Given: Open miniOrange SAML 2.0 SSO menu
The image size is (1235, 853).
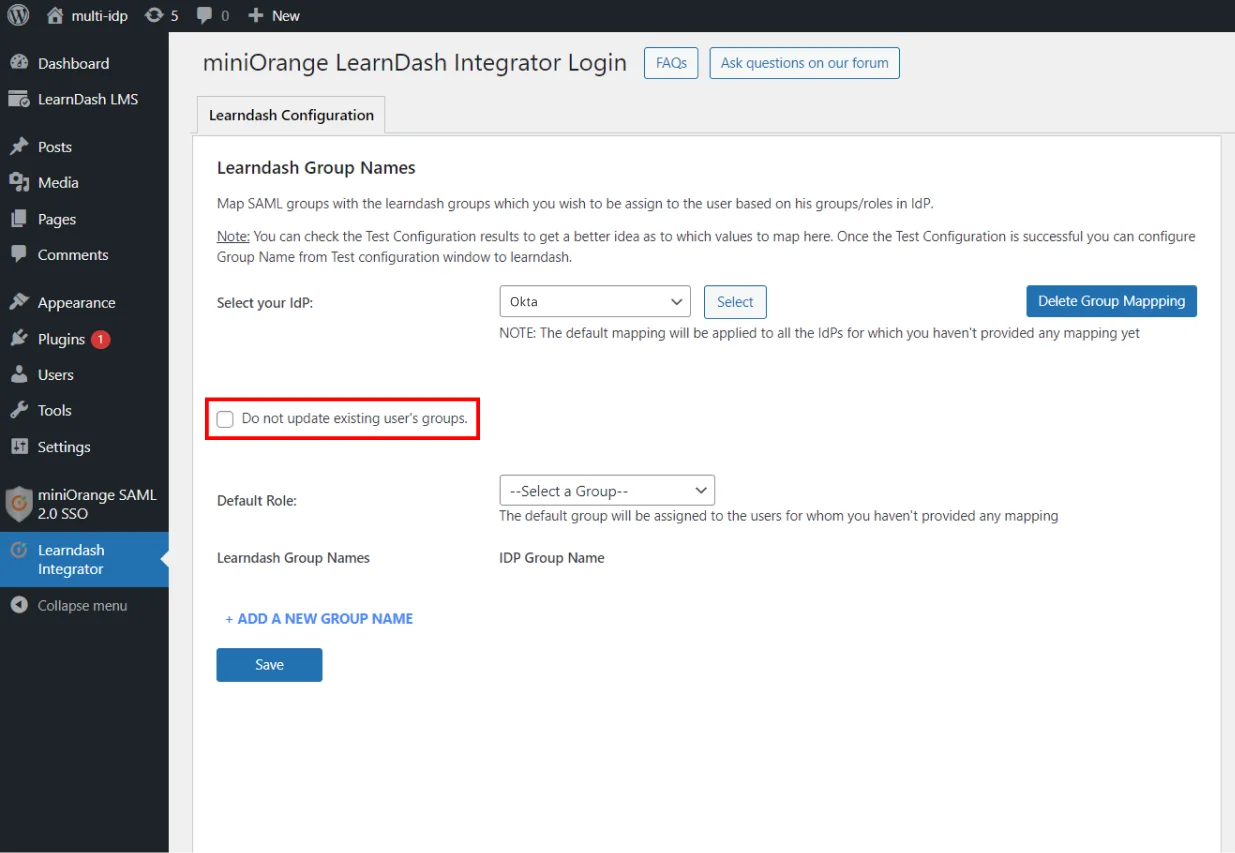Looking at the screenshot, I should [x=84, y=504].
